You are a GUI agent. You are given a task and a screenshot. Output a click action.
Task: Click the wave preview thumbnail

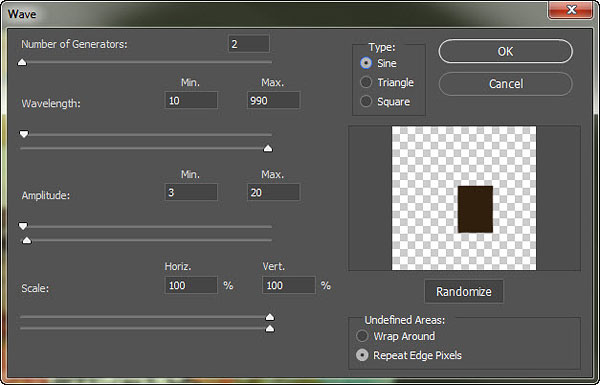coord(464,198)
